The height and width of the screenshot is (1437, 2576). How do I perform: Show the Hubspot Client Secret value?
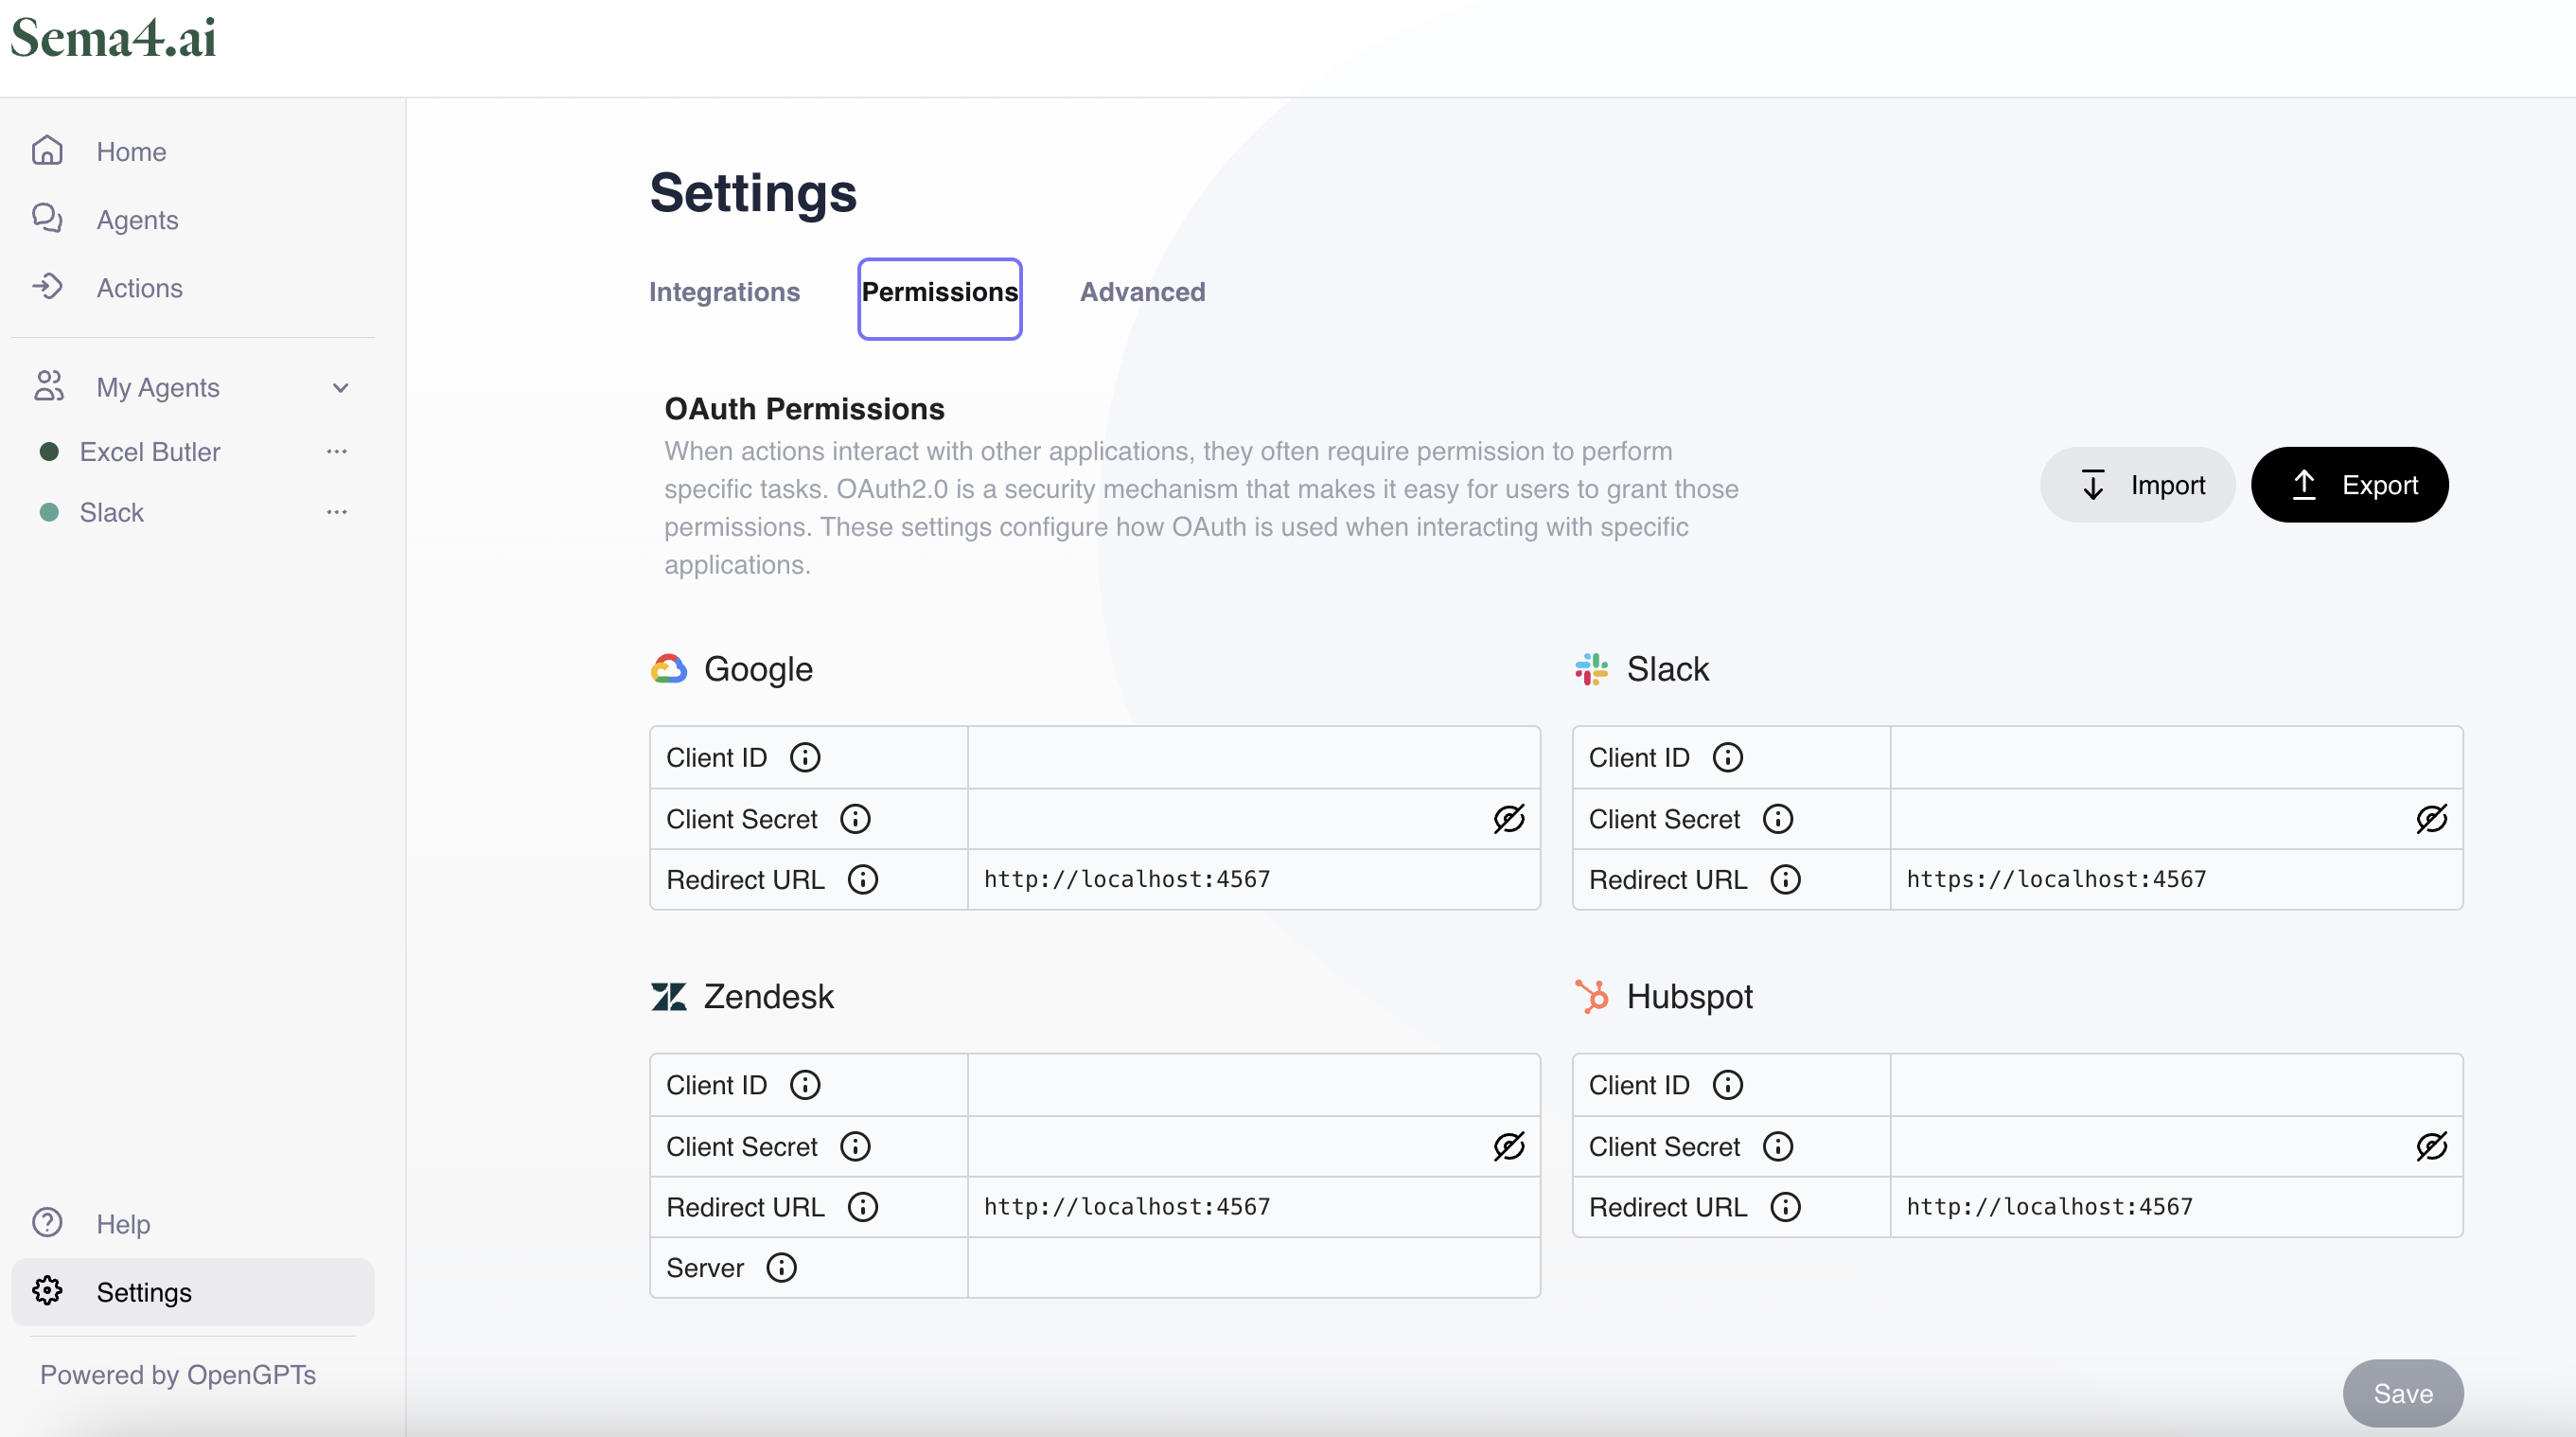[2431, 1145]
